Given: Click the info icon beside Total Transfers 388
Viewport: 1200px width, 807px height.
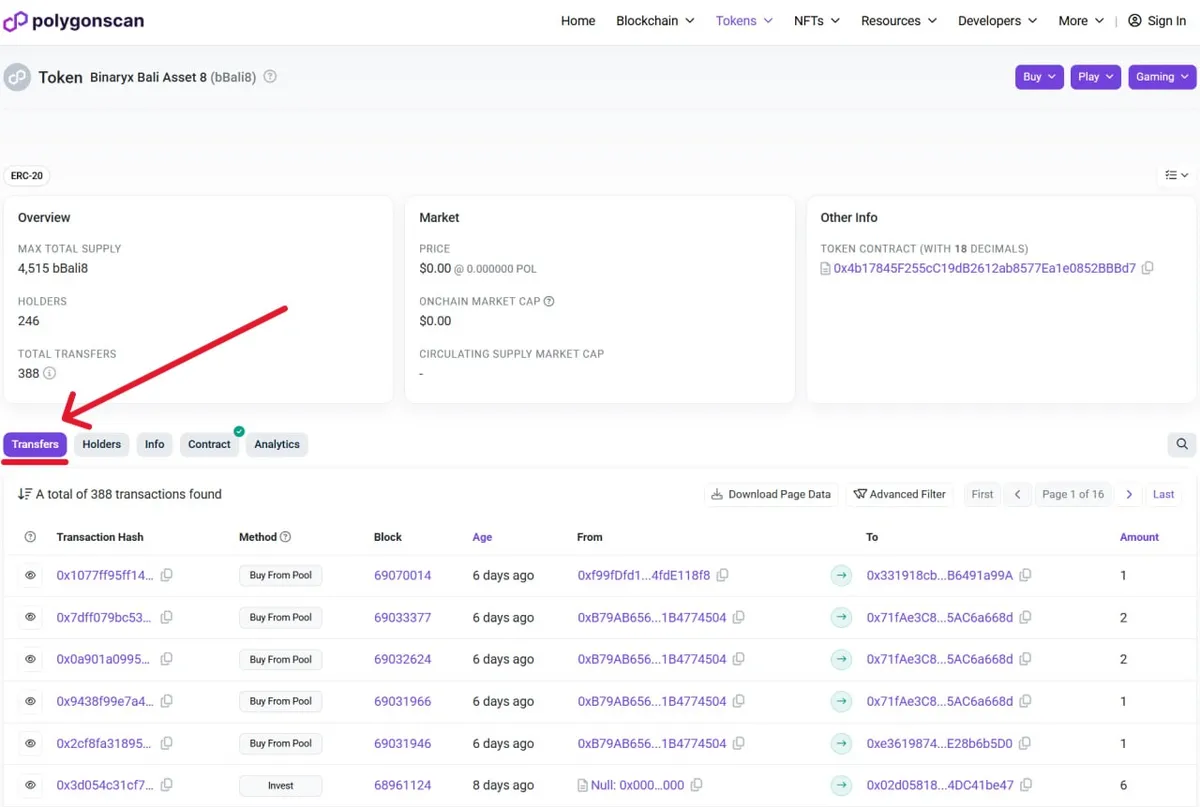Looking at the screenshot, I should (x=49, y=374).
